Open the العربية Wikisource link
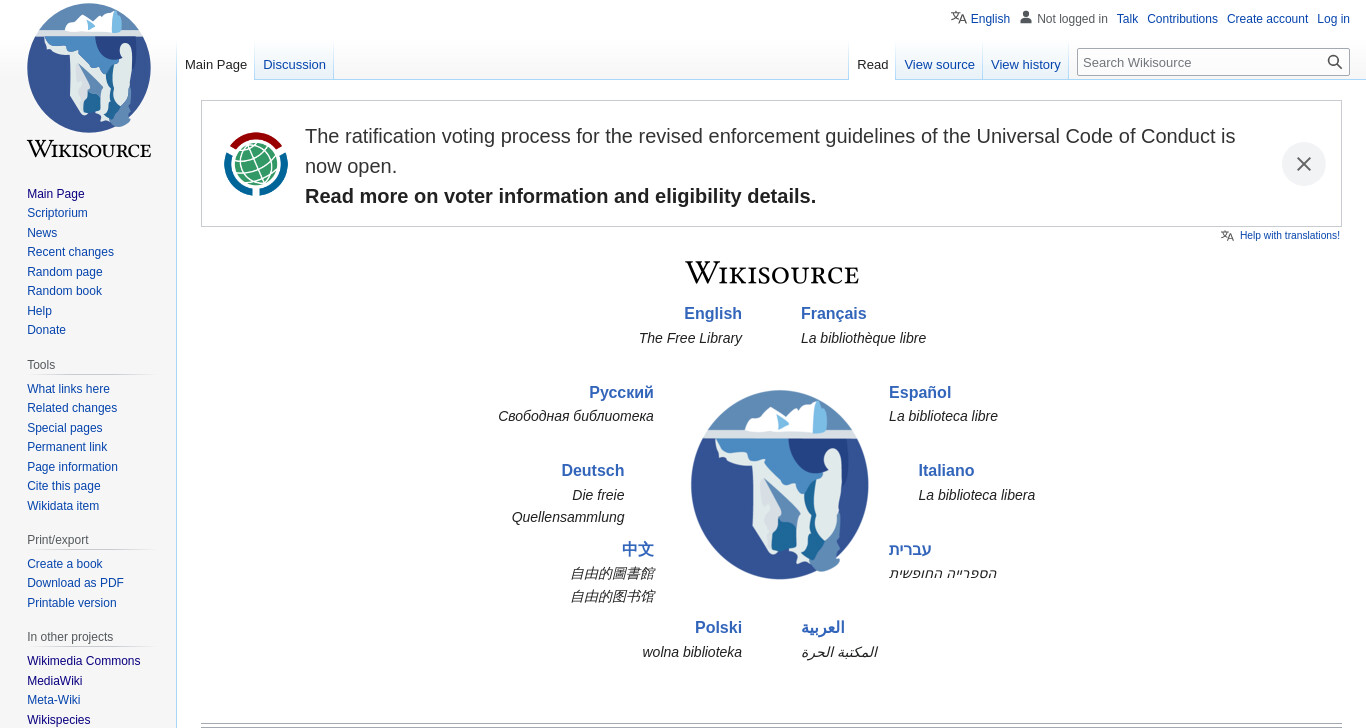 pyautogui.click(x=823, y=627)
